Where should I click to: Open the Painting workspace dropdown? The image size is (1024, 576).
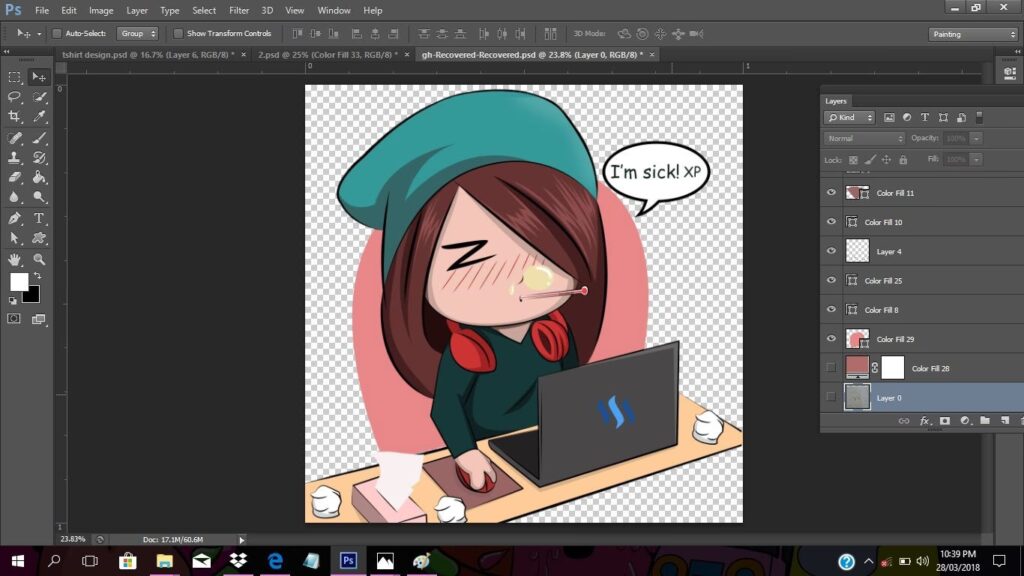972,34
